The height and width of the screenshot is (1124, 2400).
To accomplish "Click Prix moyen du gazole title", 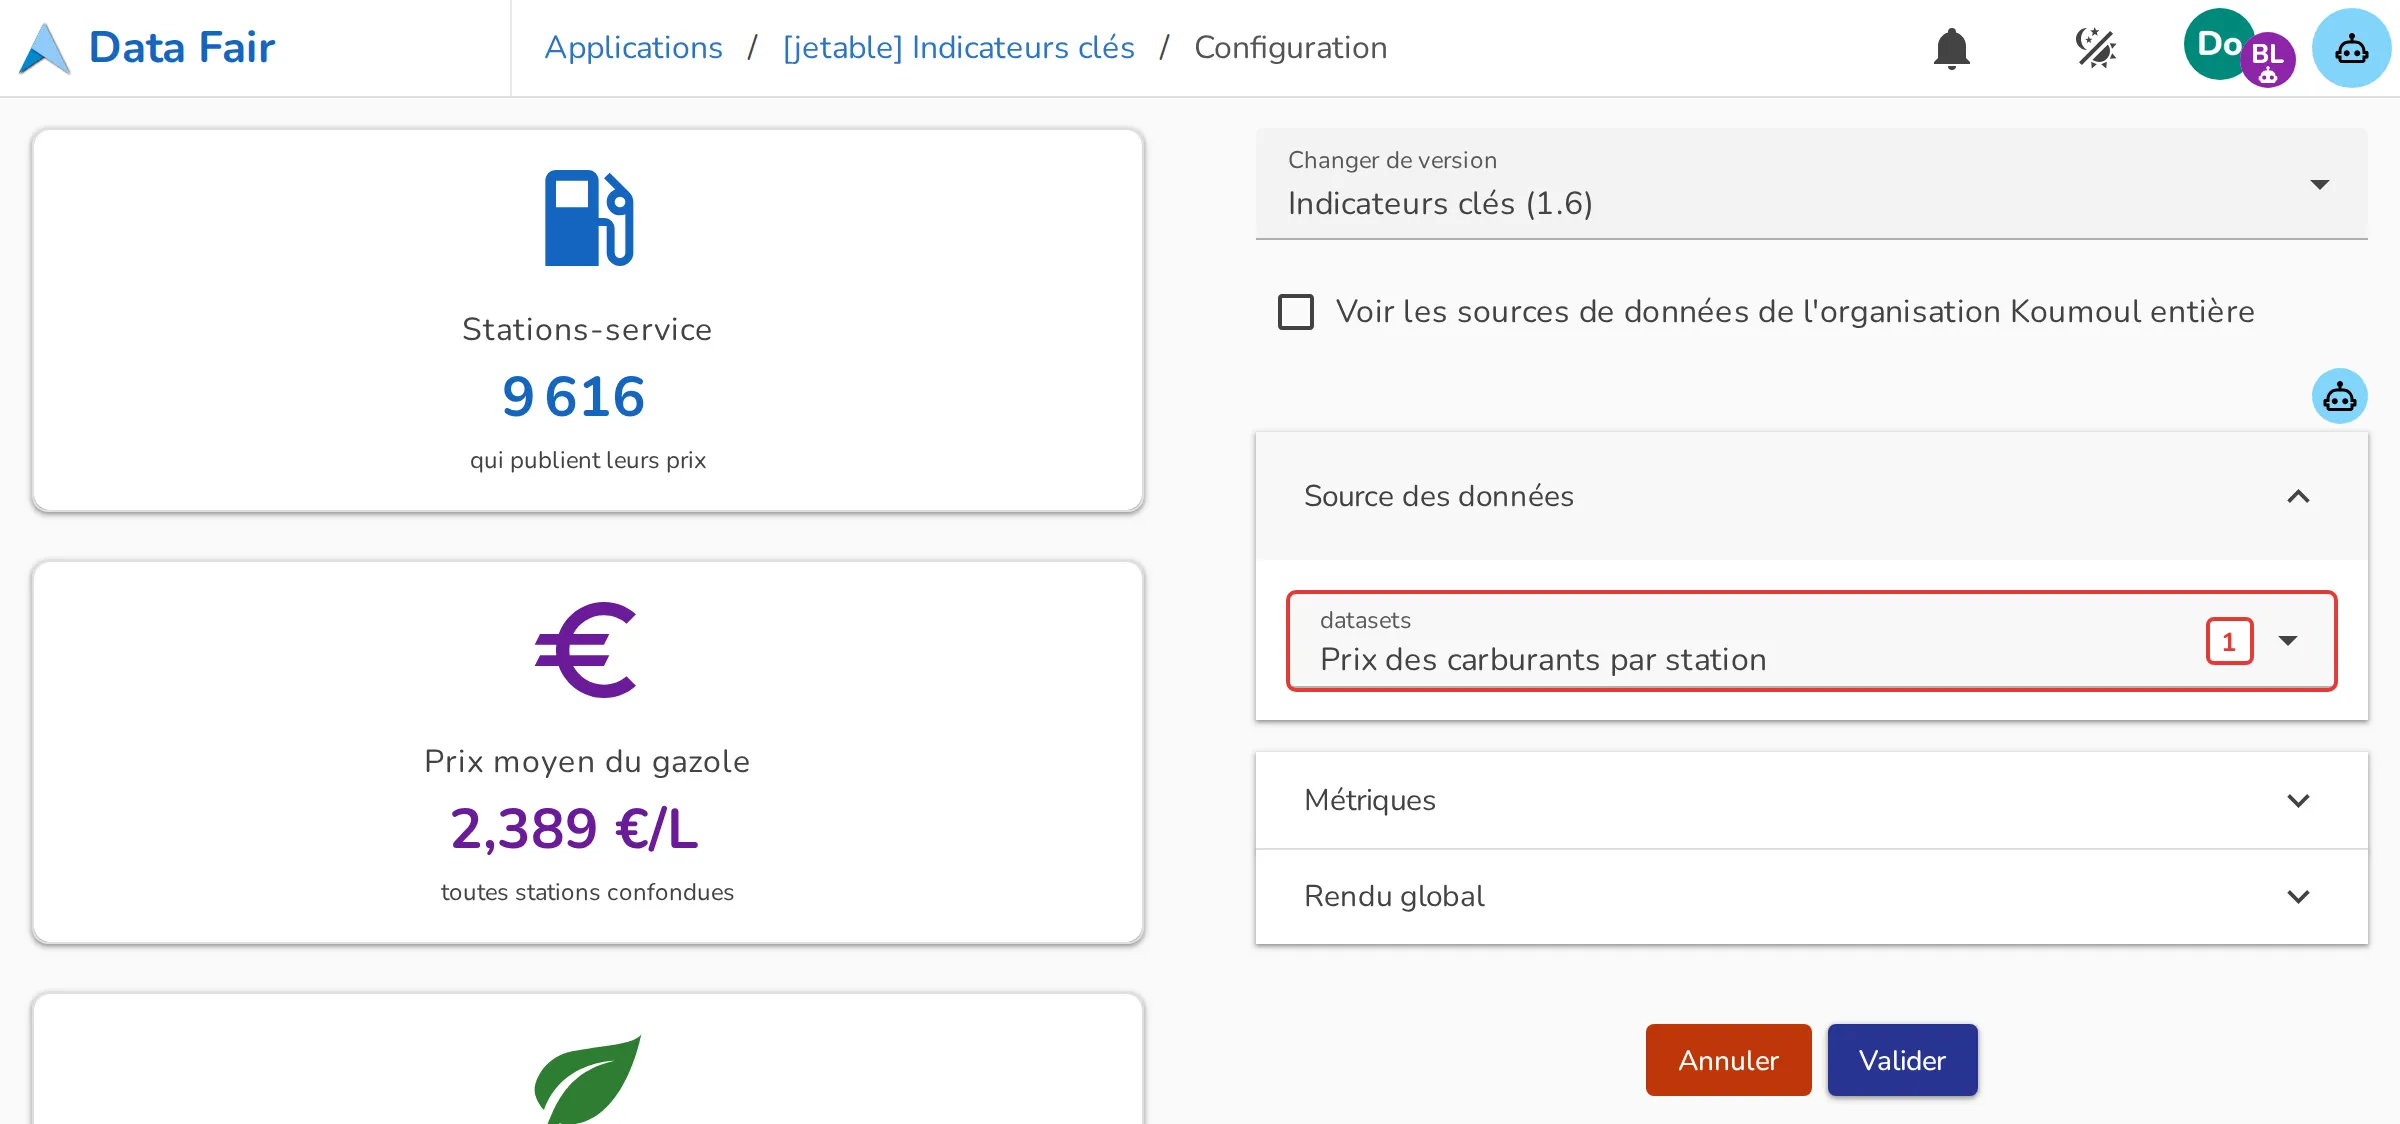I will coord(587,761).
